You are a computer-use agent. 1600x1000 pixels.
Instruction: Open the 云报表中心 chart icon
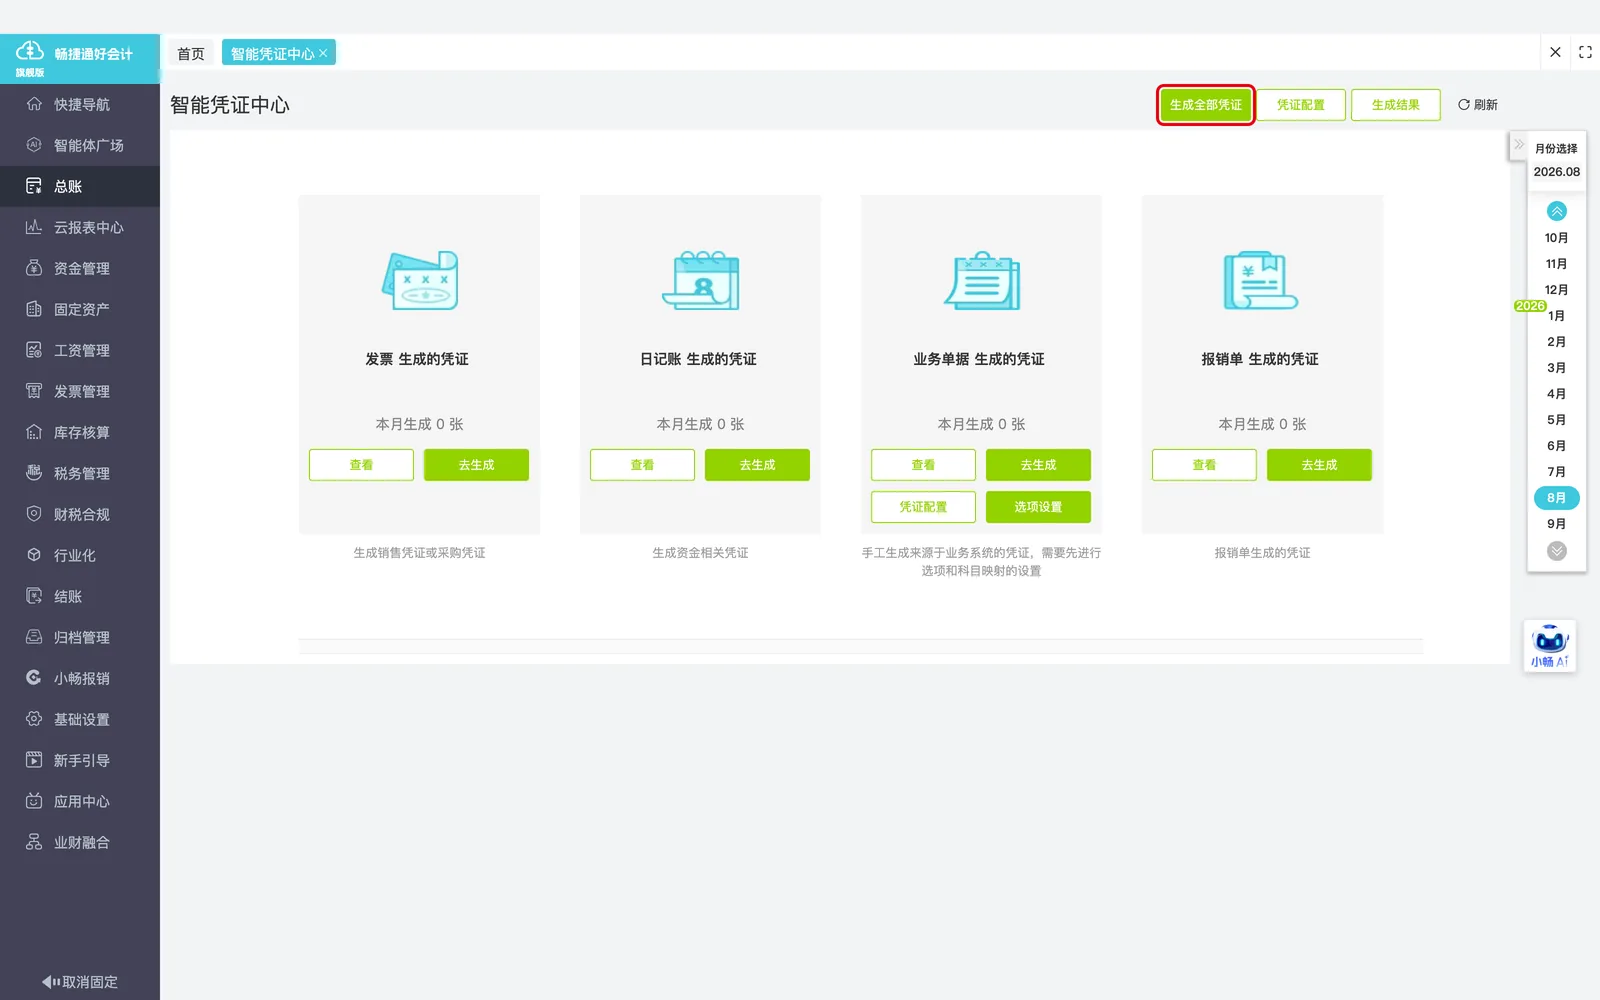34,227
